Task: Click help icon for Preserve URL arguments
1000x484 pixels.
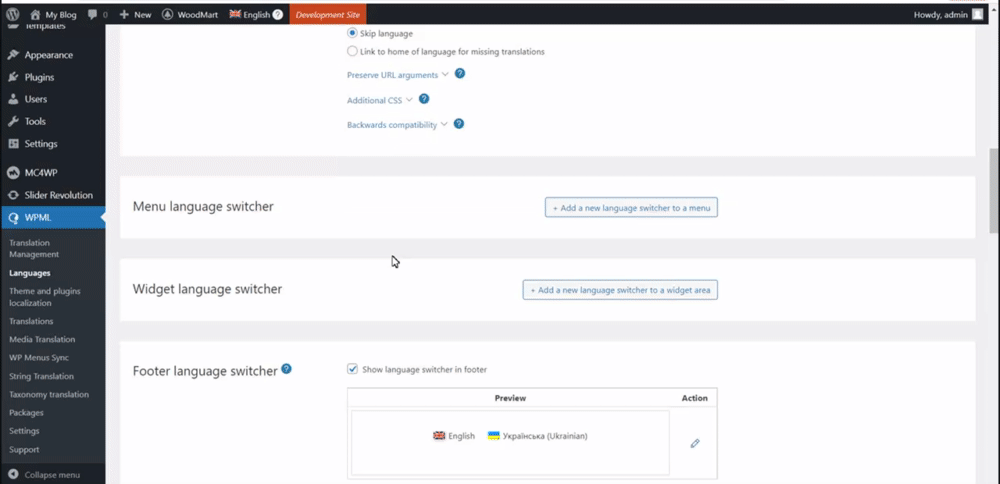Action: click(460, 73)
